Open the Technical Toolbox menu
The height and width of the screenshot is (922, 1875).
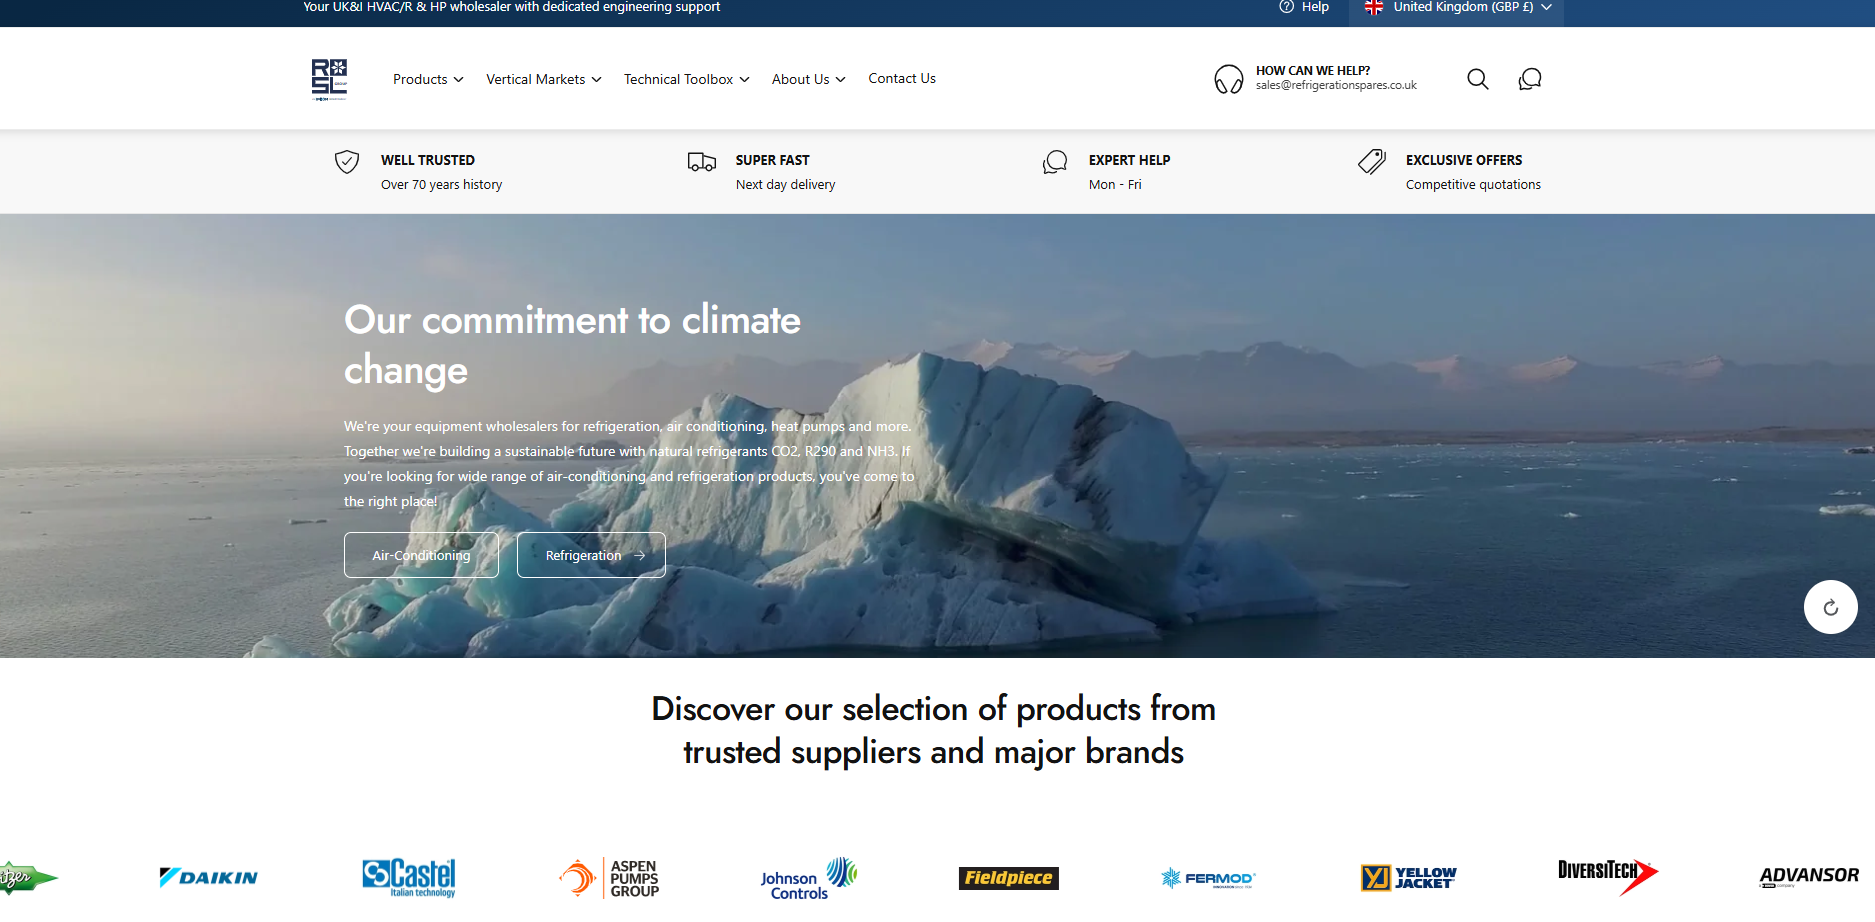686,79
